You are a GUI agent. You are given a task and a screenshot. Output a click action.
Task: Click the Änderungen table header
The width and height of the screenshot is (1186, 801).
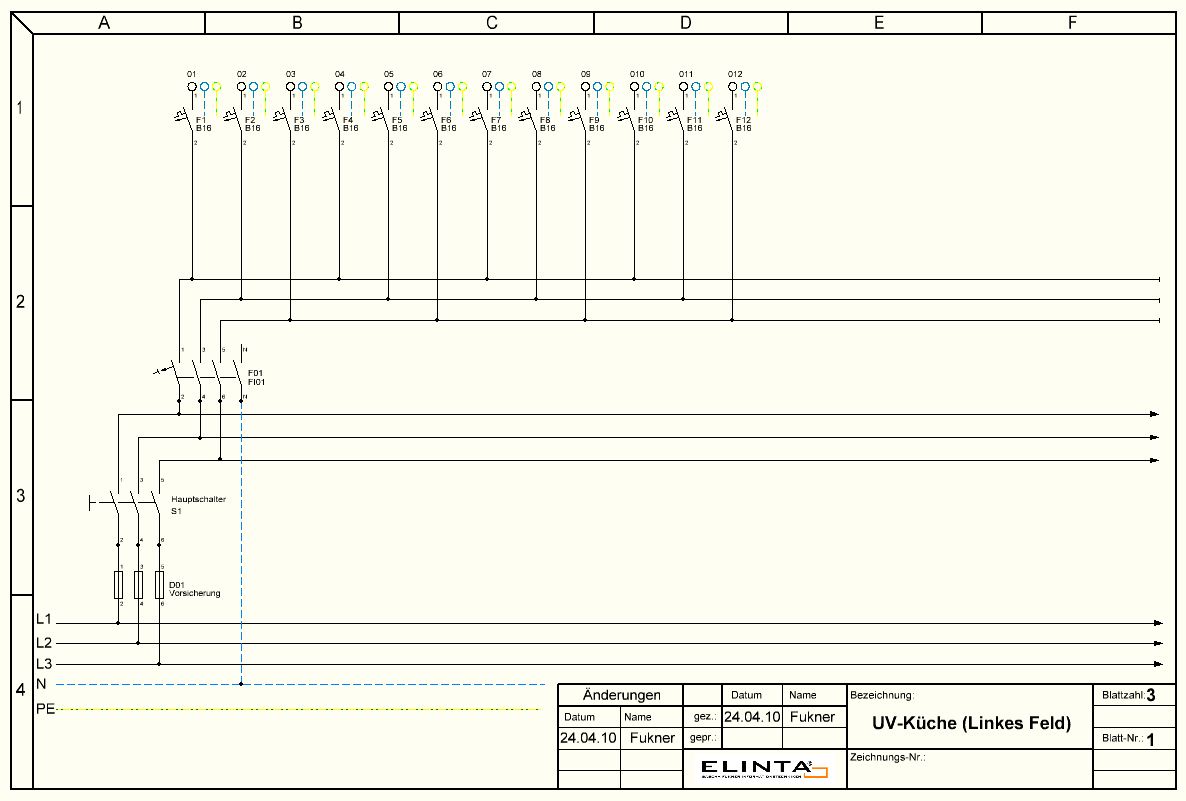click(621, 695)
